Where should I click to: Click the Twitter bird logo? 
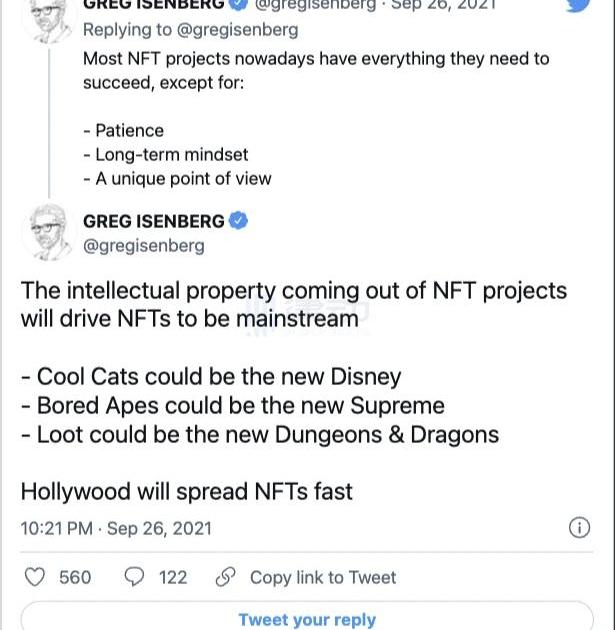[578, 5]
